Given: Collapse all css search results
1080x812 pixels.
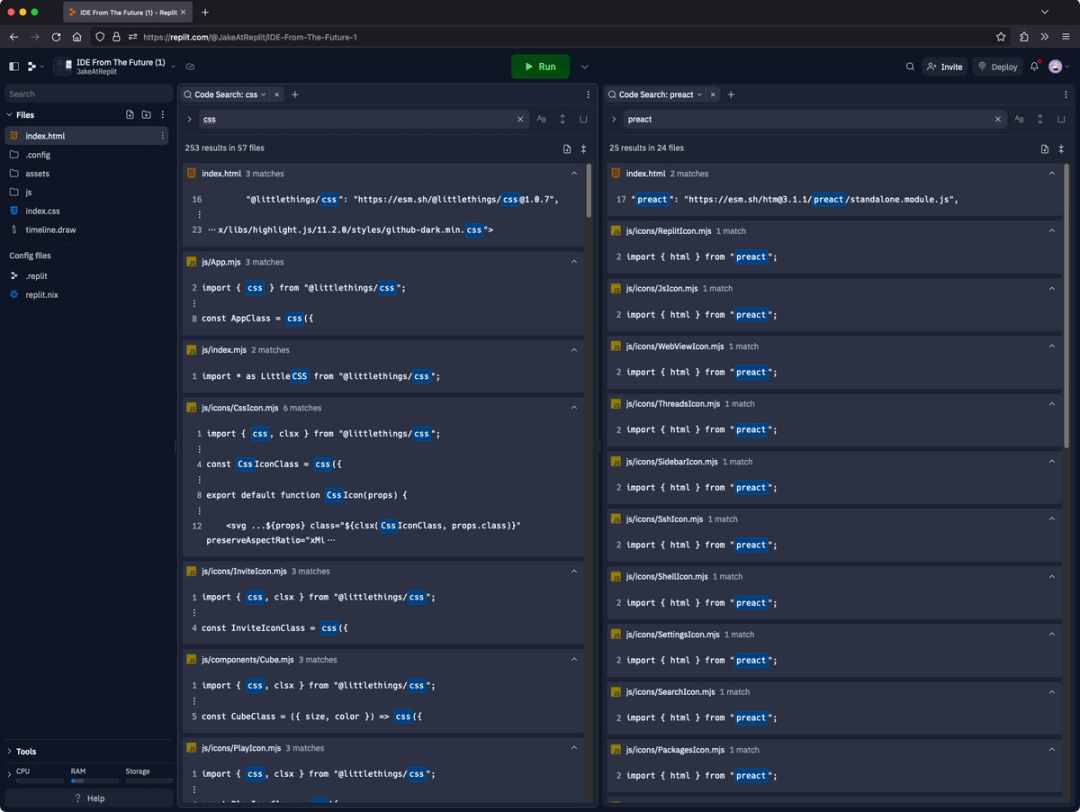Looking at the screenshot, I should pos(584,147).
